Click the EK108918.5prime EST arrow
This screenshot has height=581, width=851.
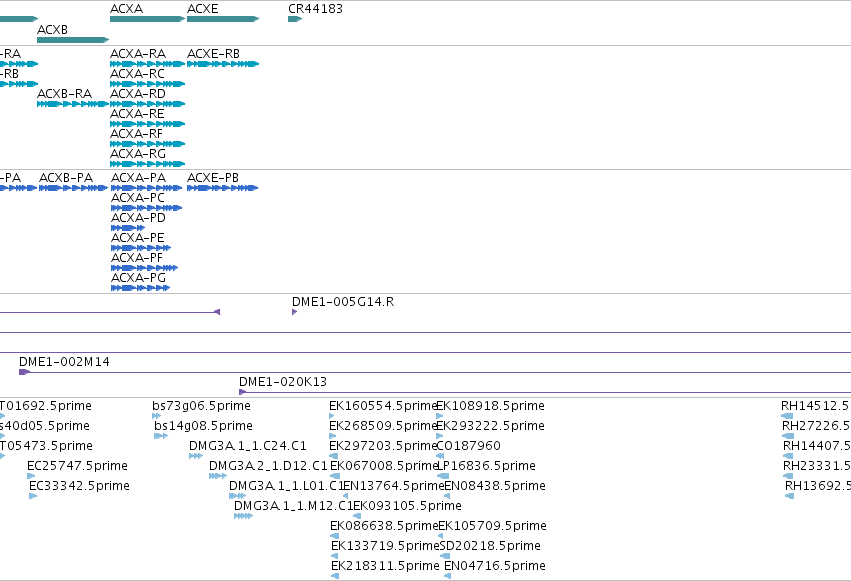coord(440,416)
